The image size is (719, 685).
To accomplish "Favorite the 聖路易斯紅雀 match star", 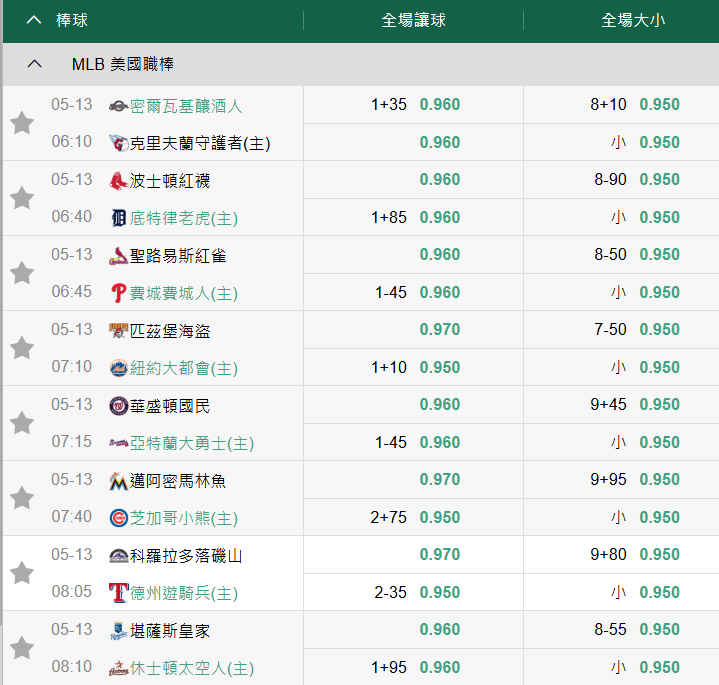I will coord(22,273).
